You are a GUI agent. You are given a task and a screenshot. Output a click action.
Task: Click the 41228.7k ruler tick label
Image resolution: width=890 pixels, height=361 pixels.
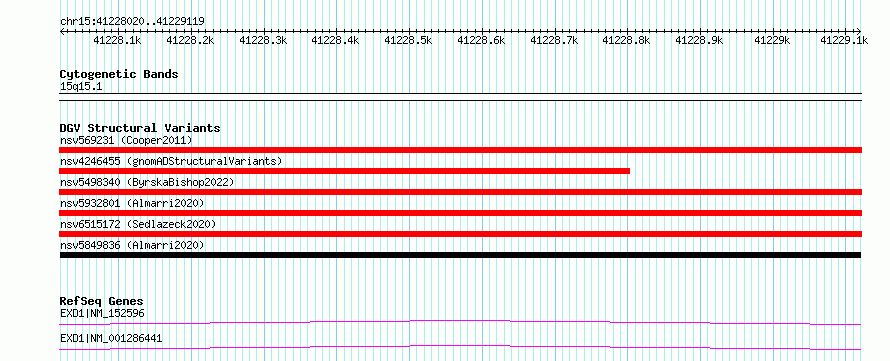click(x=553, y=40)
